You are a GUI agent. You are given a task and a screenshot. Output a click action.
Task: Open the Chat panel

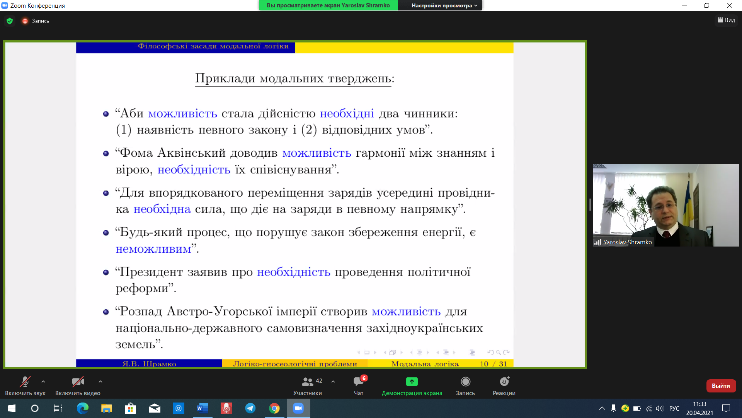click(358, 383)
